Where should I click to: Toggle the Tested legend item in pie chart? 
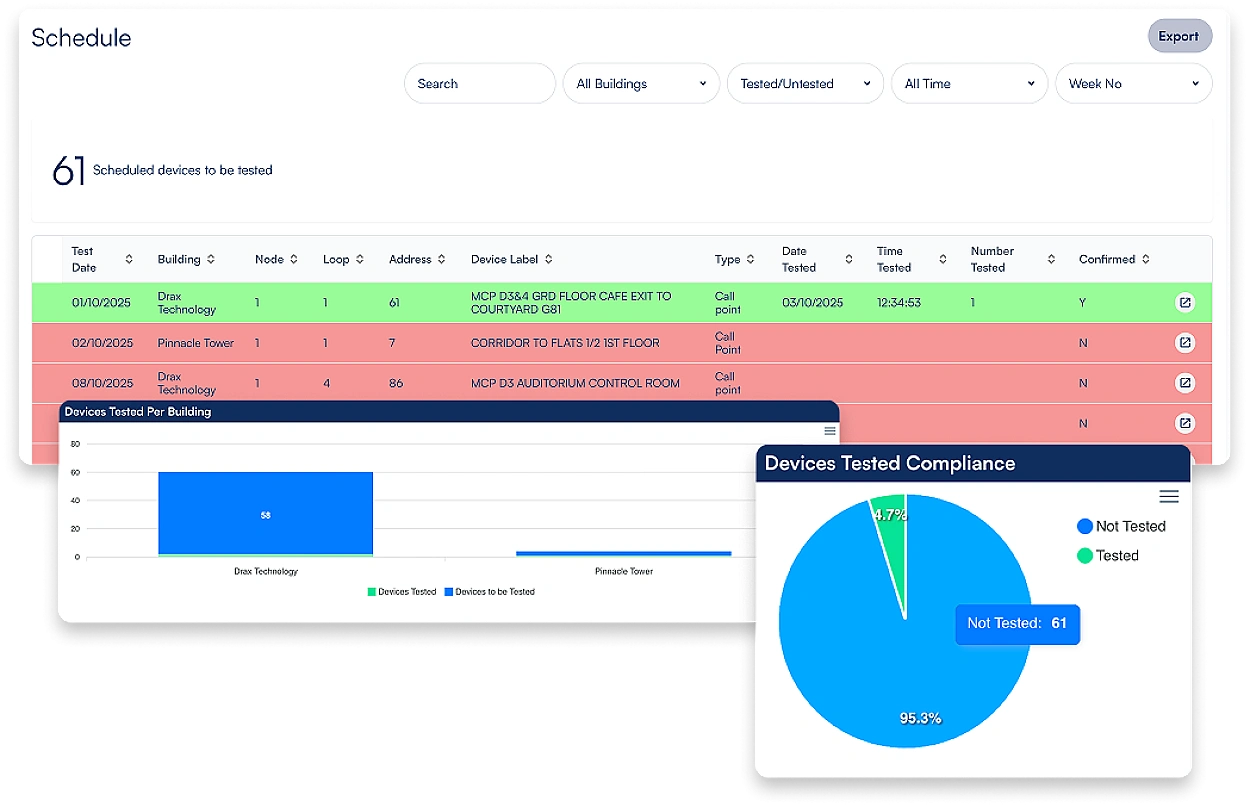(1108, 555)
